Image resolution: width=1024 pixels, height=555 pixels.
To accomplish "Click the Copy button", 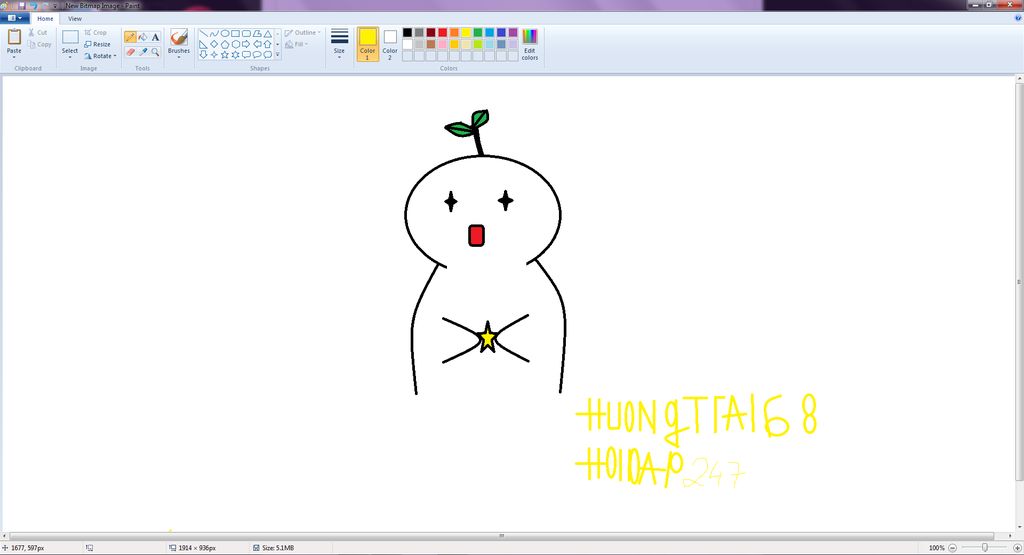I will pos(39,44).
